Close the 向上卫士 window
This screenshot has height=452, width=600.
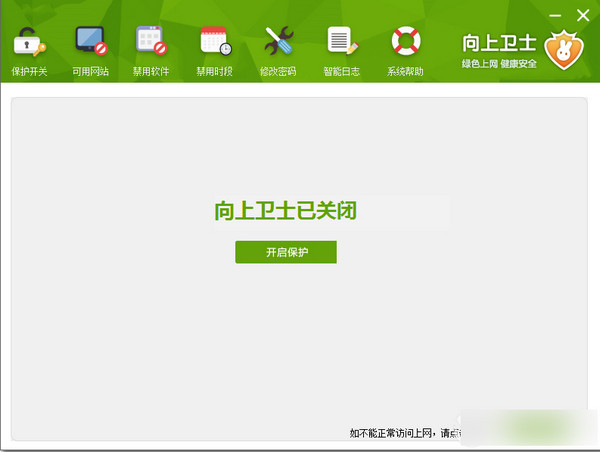click(x=583, y=16)
